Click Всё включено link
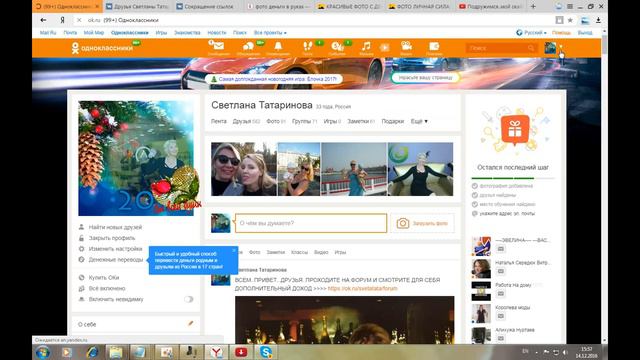640x360 pixels. [107, 288]
